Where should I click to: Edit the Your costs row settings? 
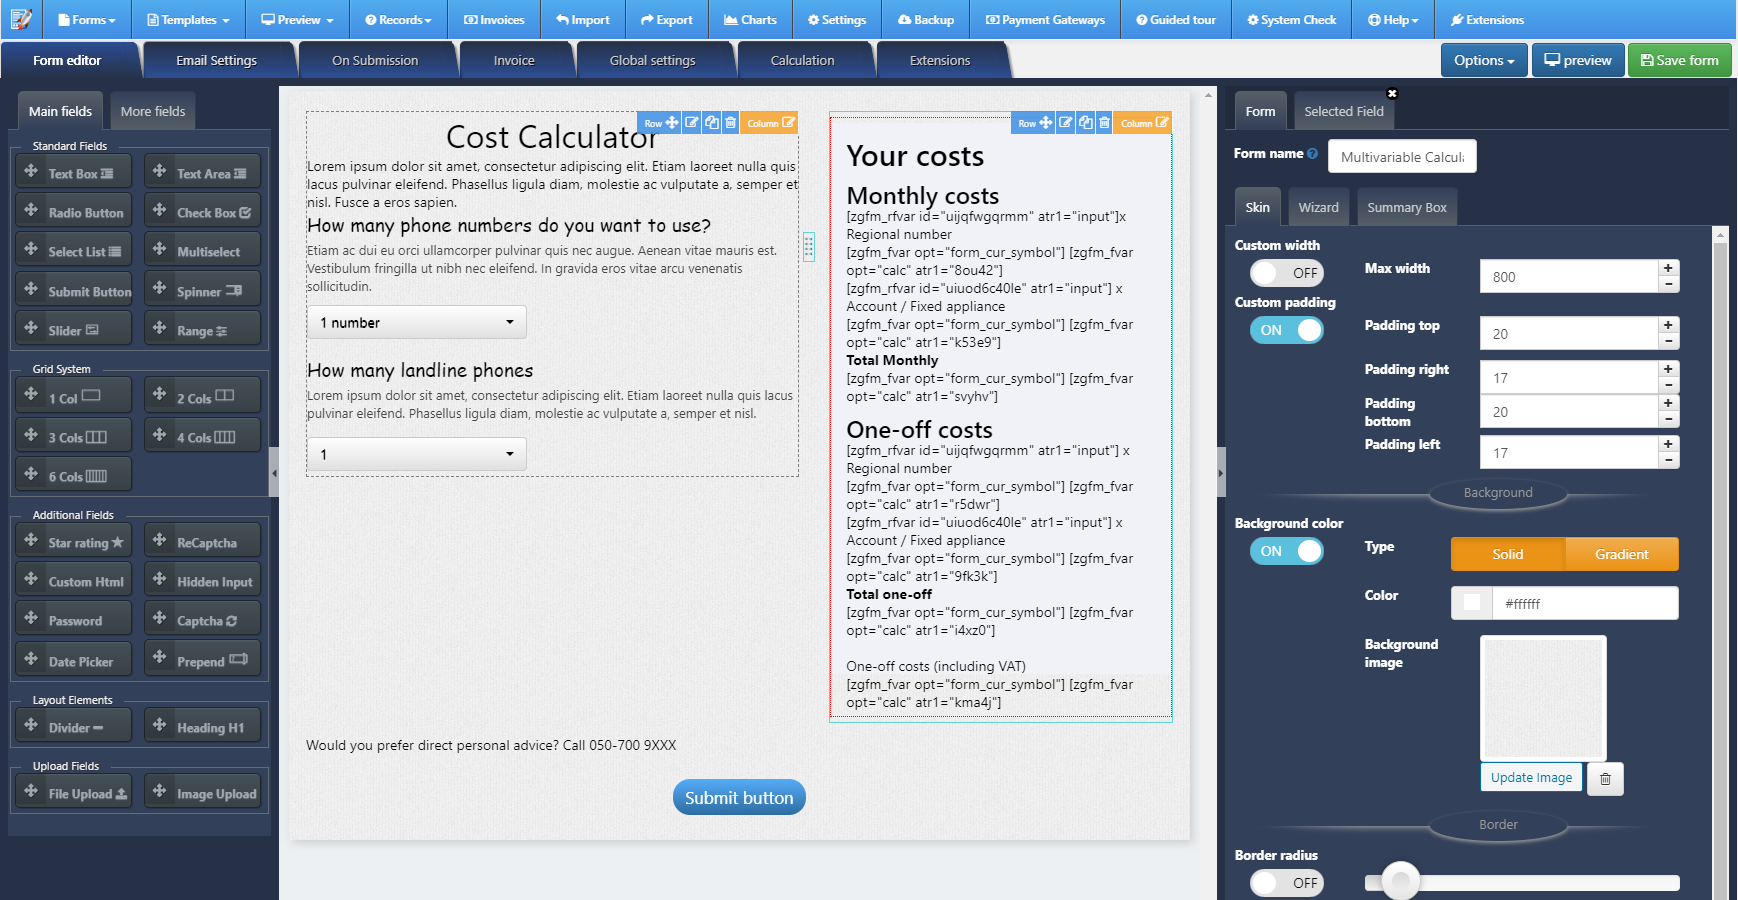click(x=1066, y=122)
